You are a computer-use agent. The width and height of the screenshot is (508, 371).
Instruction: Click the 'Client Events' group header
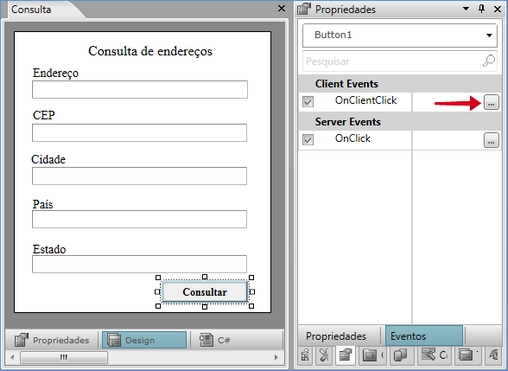pyautogui.click(x=347, y=84)
